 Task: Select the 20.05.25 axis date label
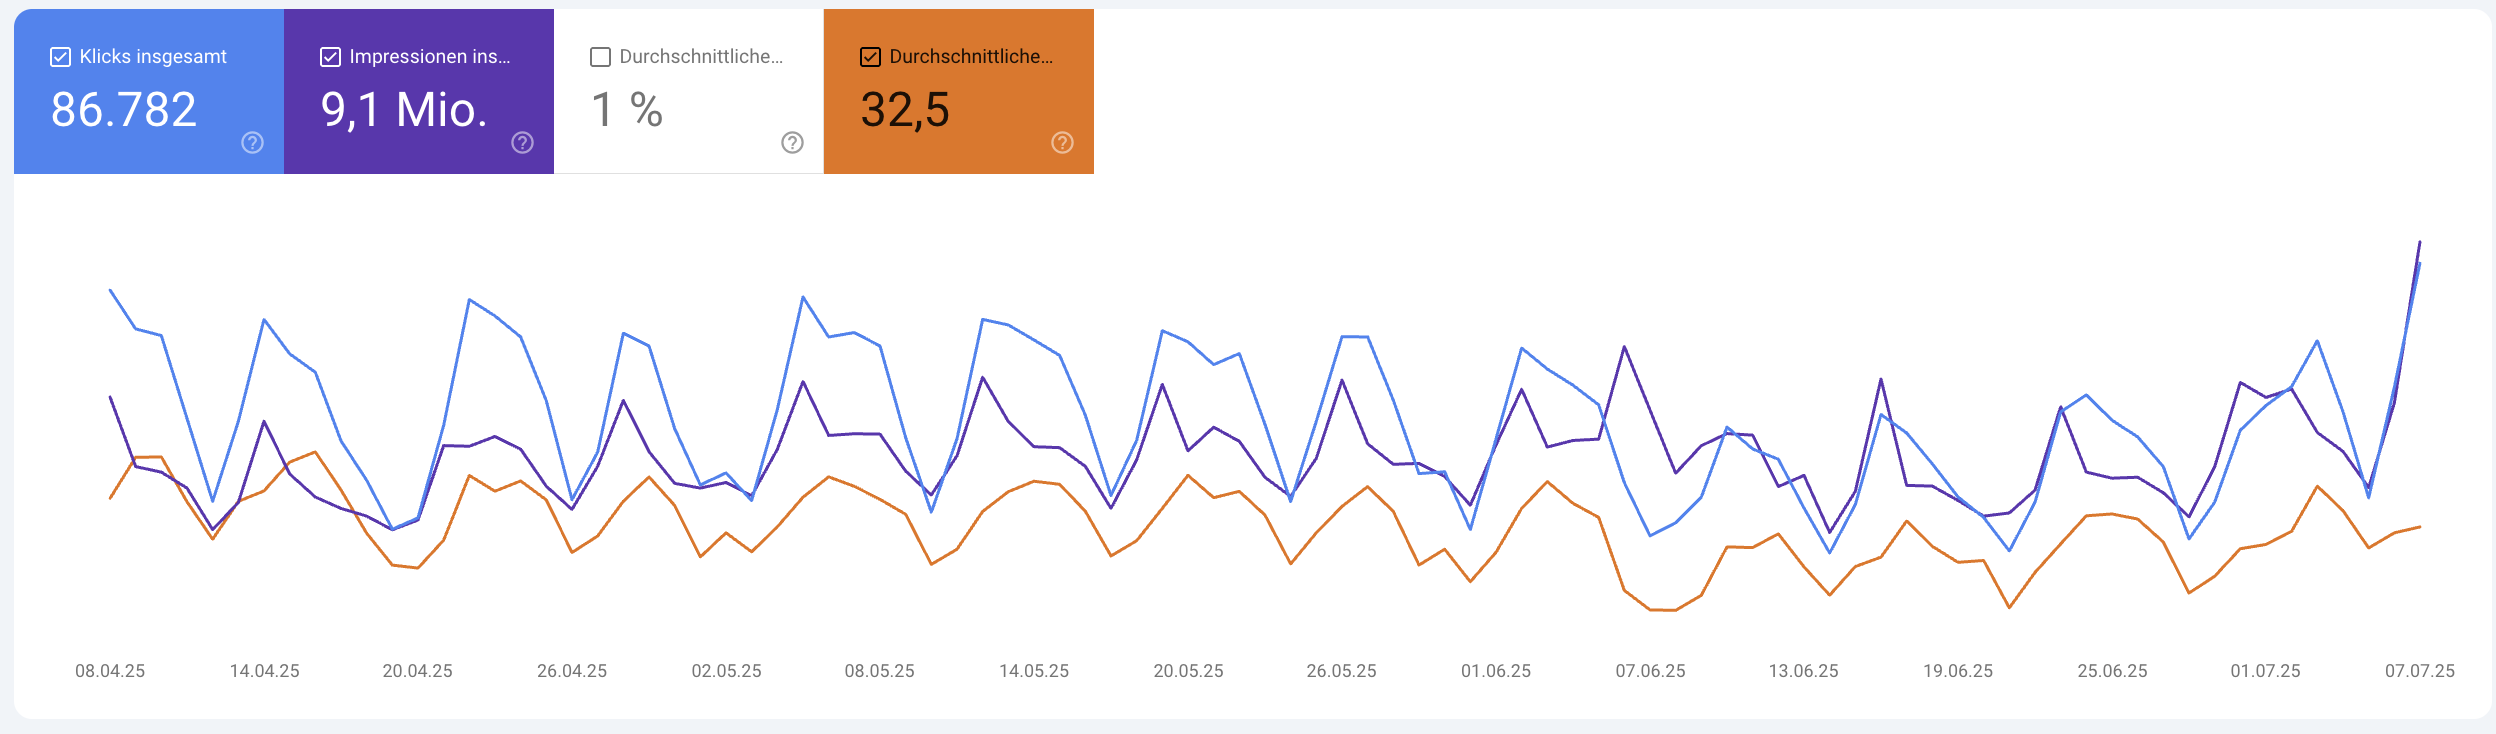tap(1188, 671)
